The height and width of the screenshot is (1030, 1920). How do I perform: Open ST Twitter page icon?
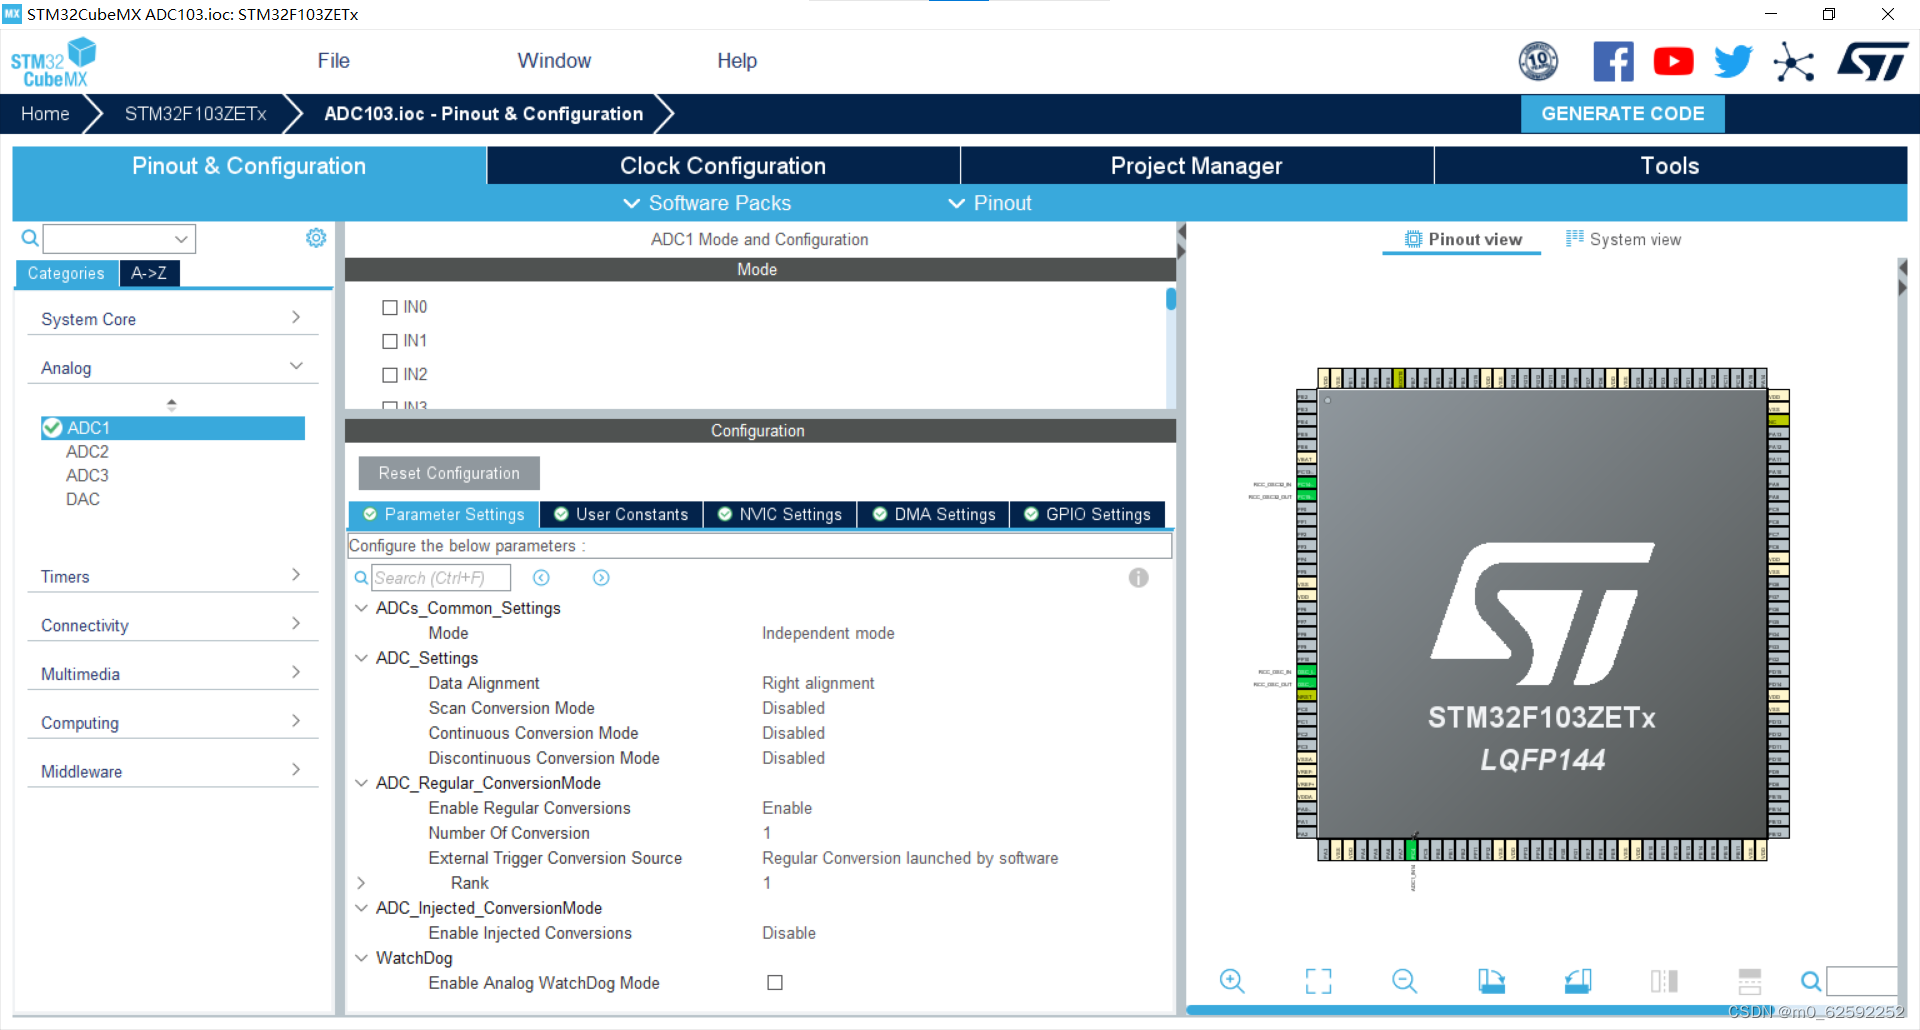click(x=1733, y=62)
